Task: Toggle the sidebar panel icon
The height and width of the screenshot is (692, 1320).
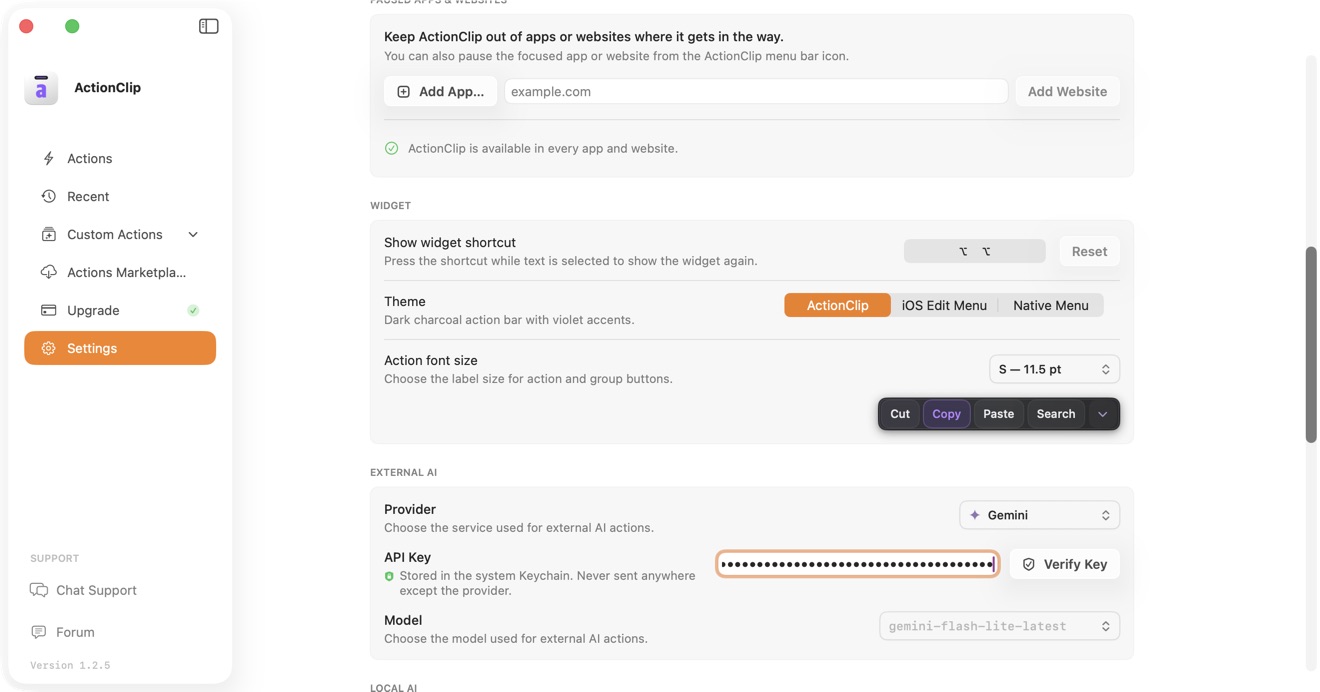Action: pos(208,26)
